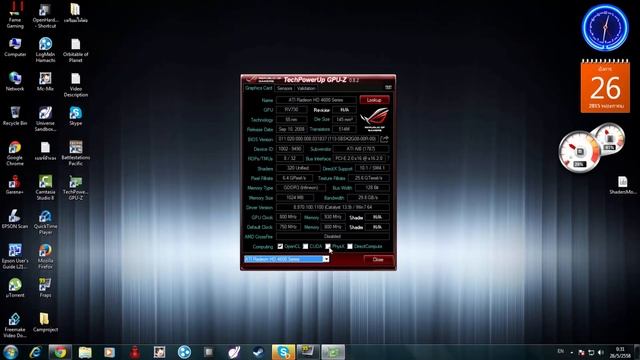Select Camtasia Studio 8 desktop icon
The height and width of the screenshot is (360, 640).
pos(45,188)
